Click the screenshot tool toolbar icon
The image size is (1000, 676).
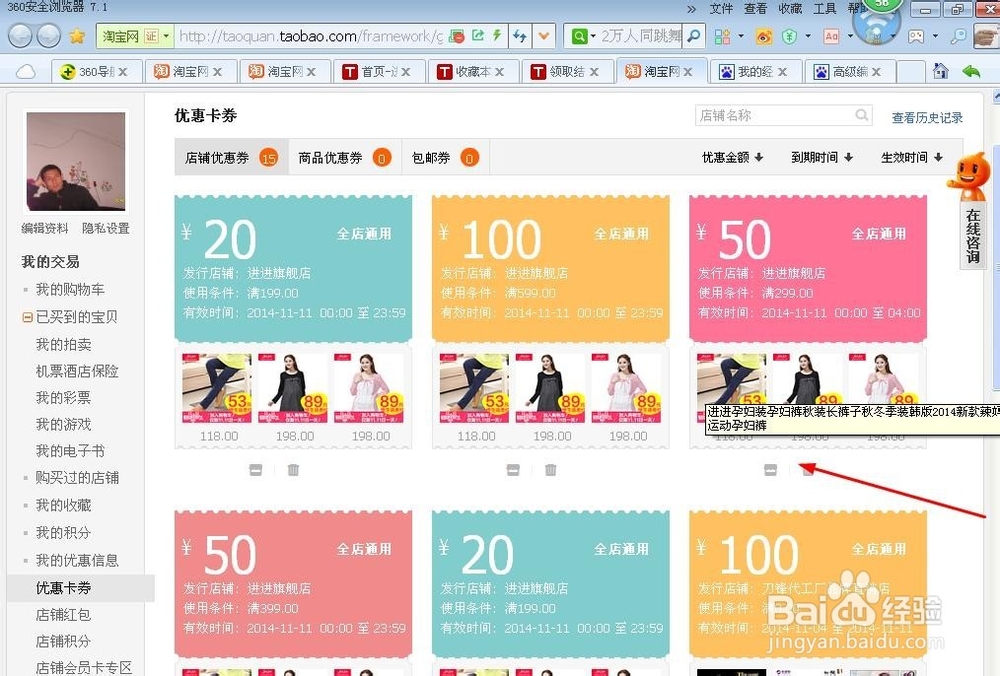pos(916,36)
